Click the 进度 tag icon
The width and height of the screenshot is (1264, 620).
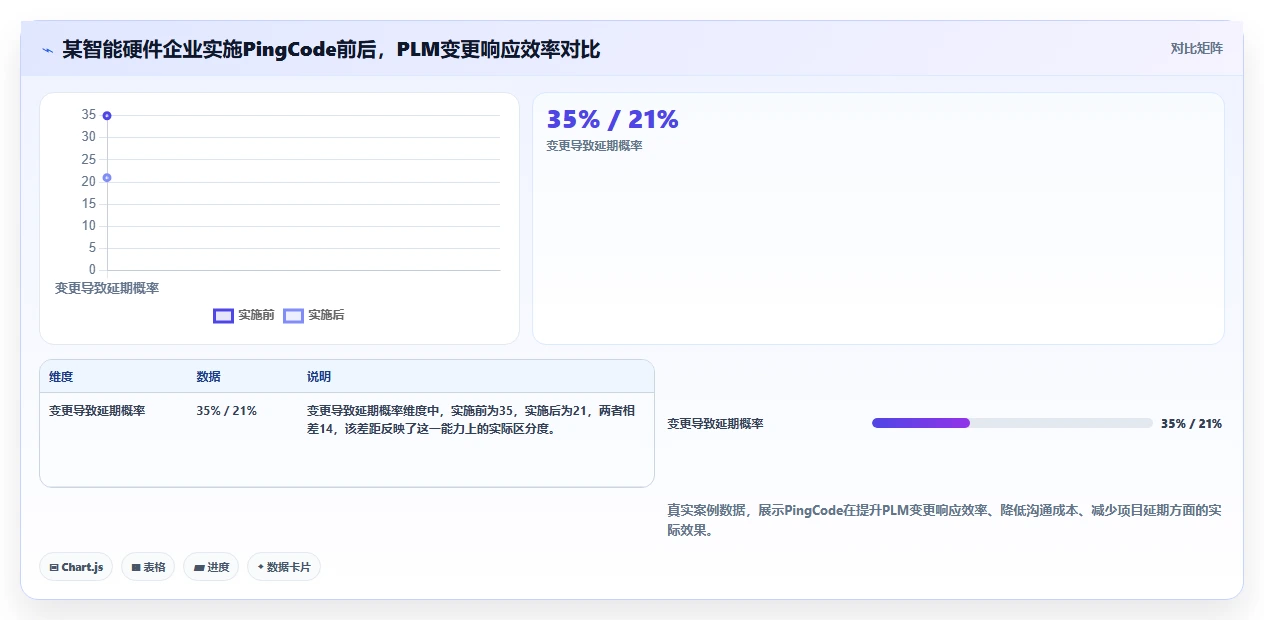(x=199, y=567)
